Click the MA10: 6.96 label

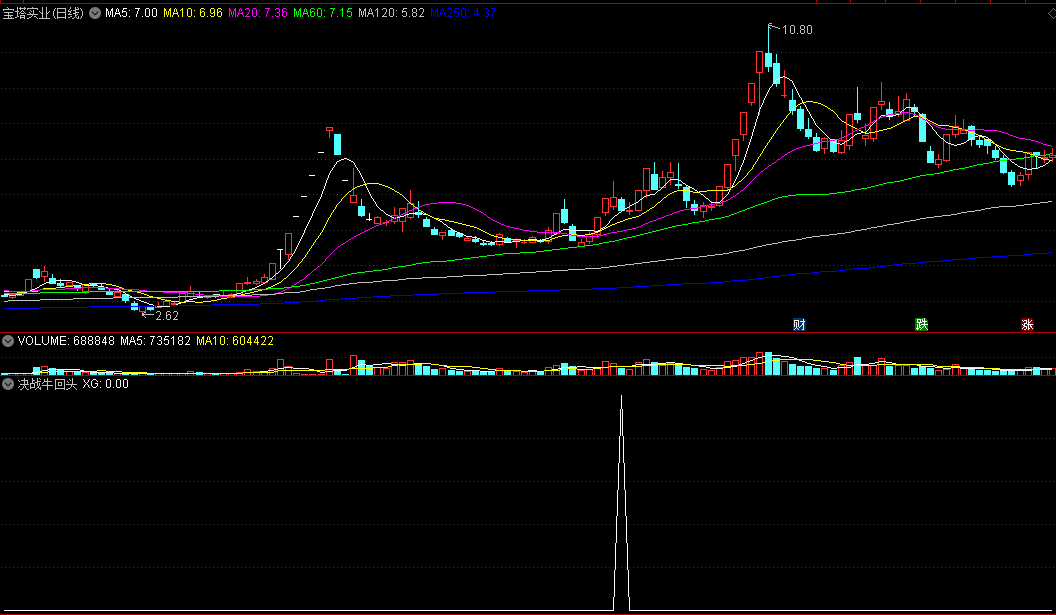click(193, 13)
